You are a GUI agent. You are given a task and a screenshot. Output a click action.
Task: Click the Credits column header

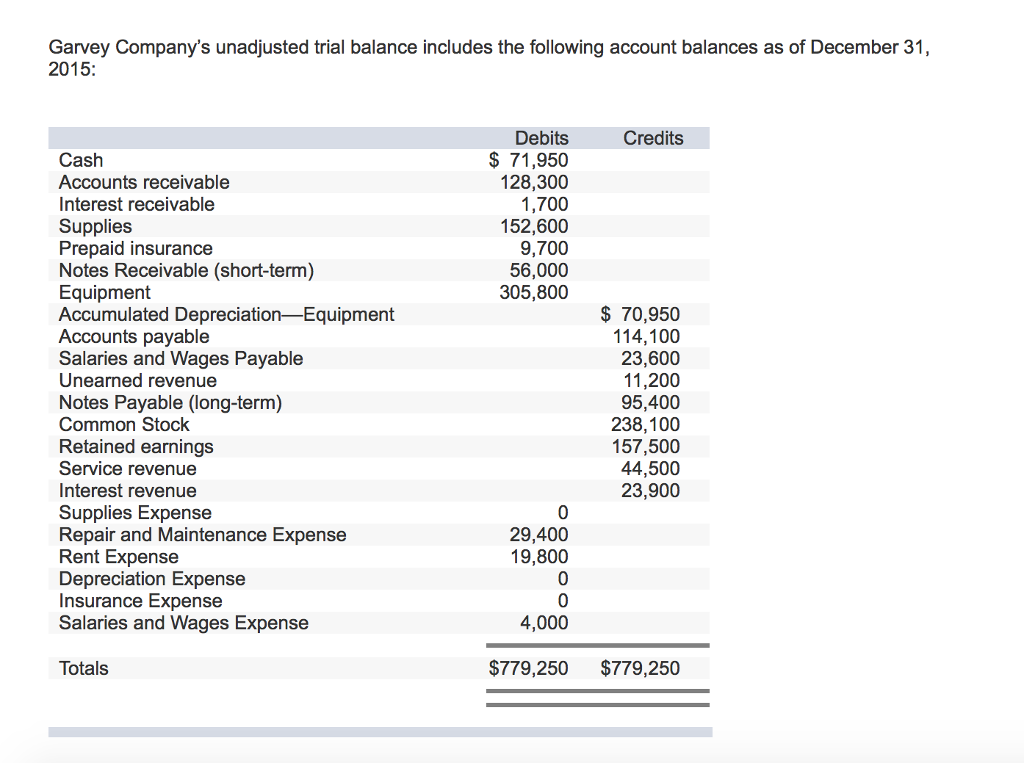pyautogui.click(x=653, y=138)
